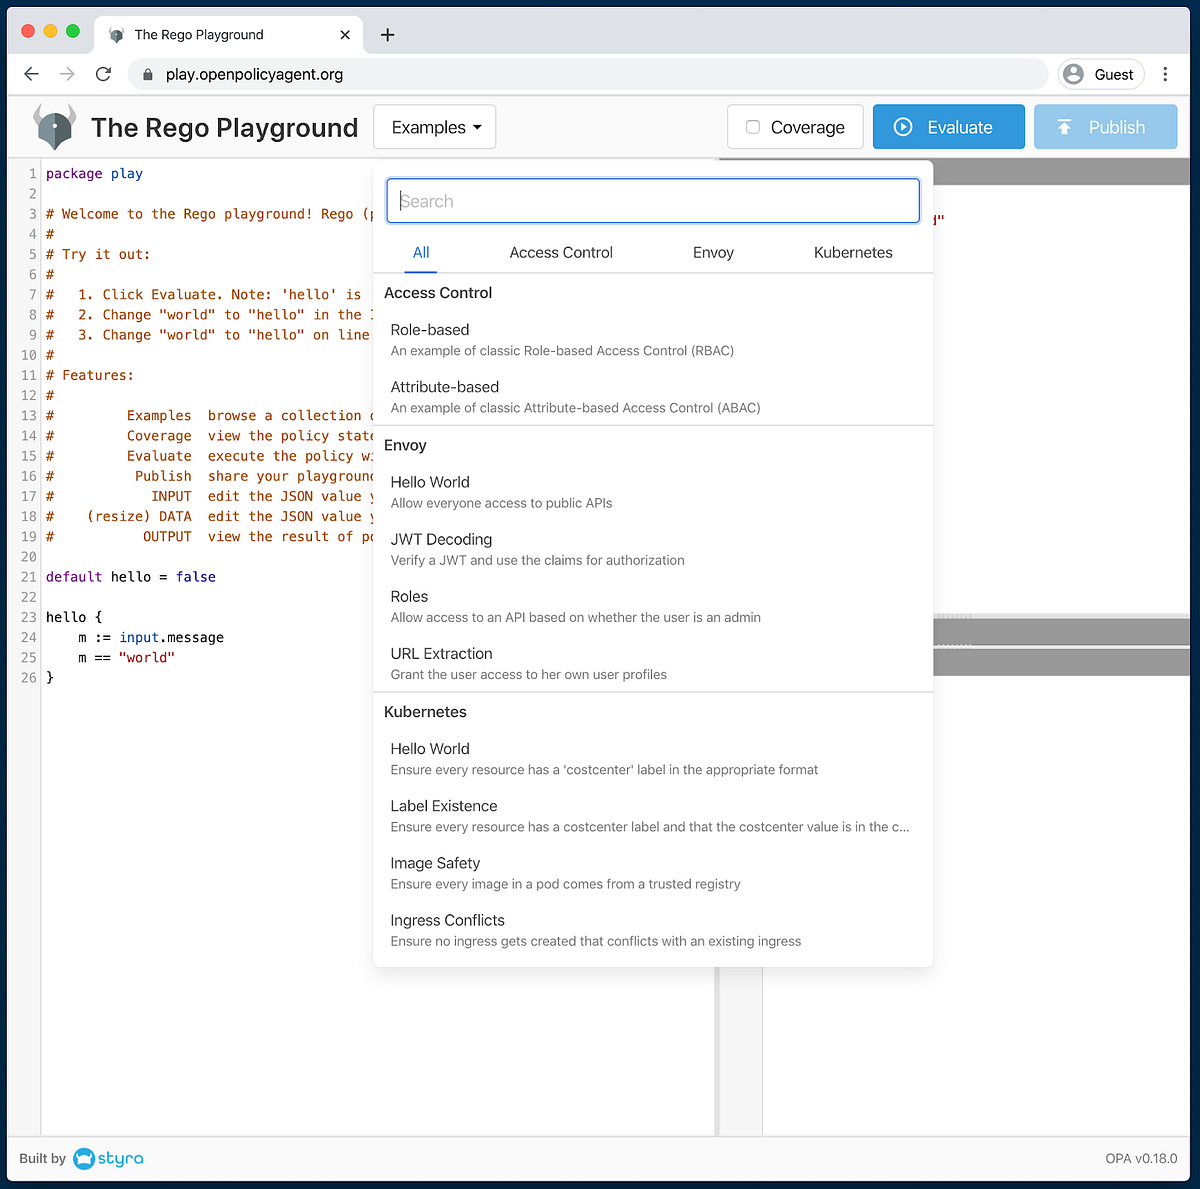Click the Evaluate button

click(x=948, y=126)
